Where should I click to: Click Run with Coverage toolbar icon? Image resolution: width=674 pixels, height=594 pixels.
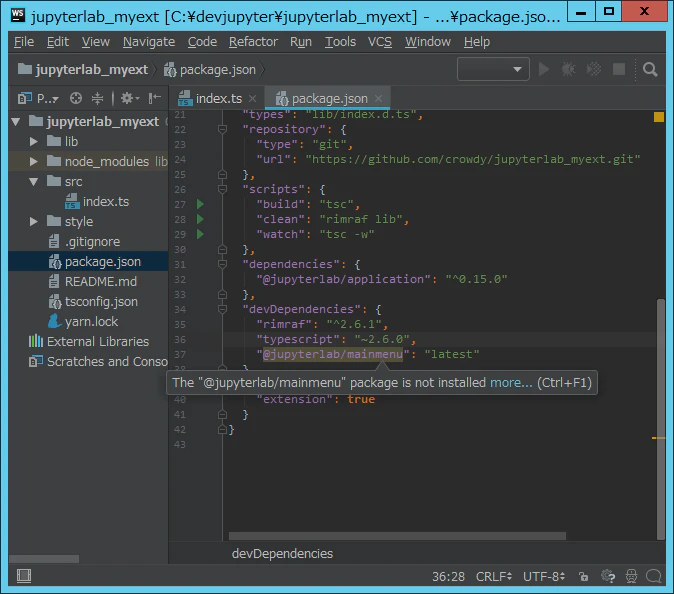pos(594,69)
